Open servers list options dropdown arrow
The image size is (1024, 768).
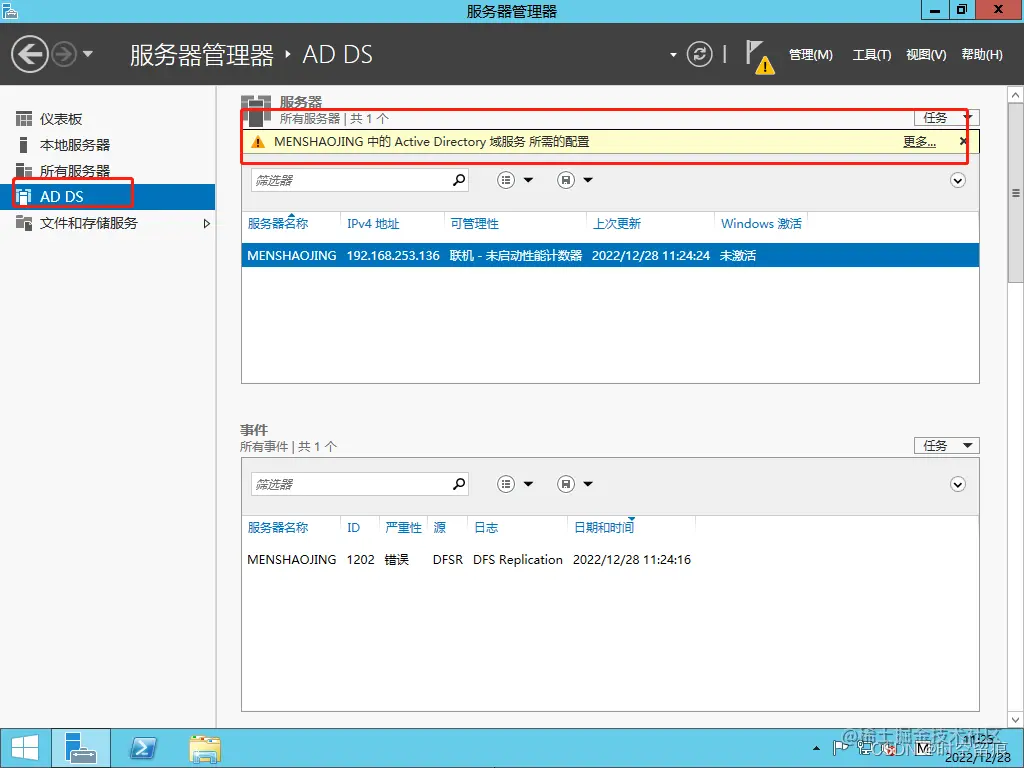(x=528, y=180)
